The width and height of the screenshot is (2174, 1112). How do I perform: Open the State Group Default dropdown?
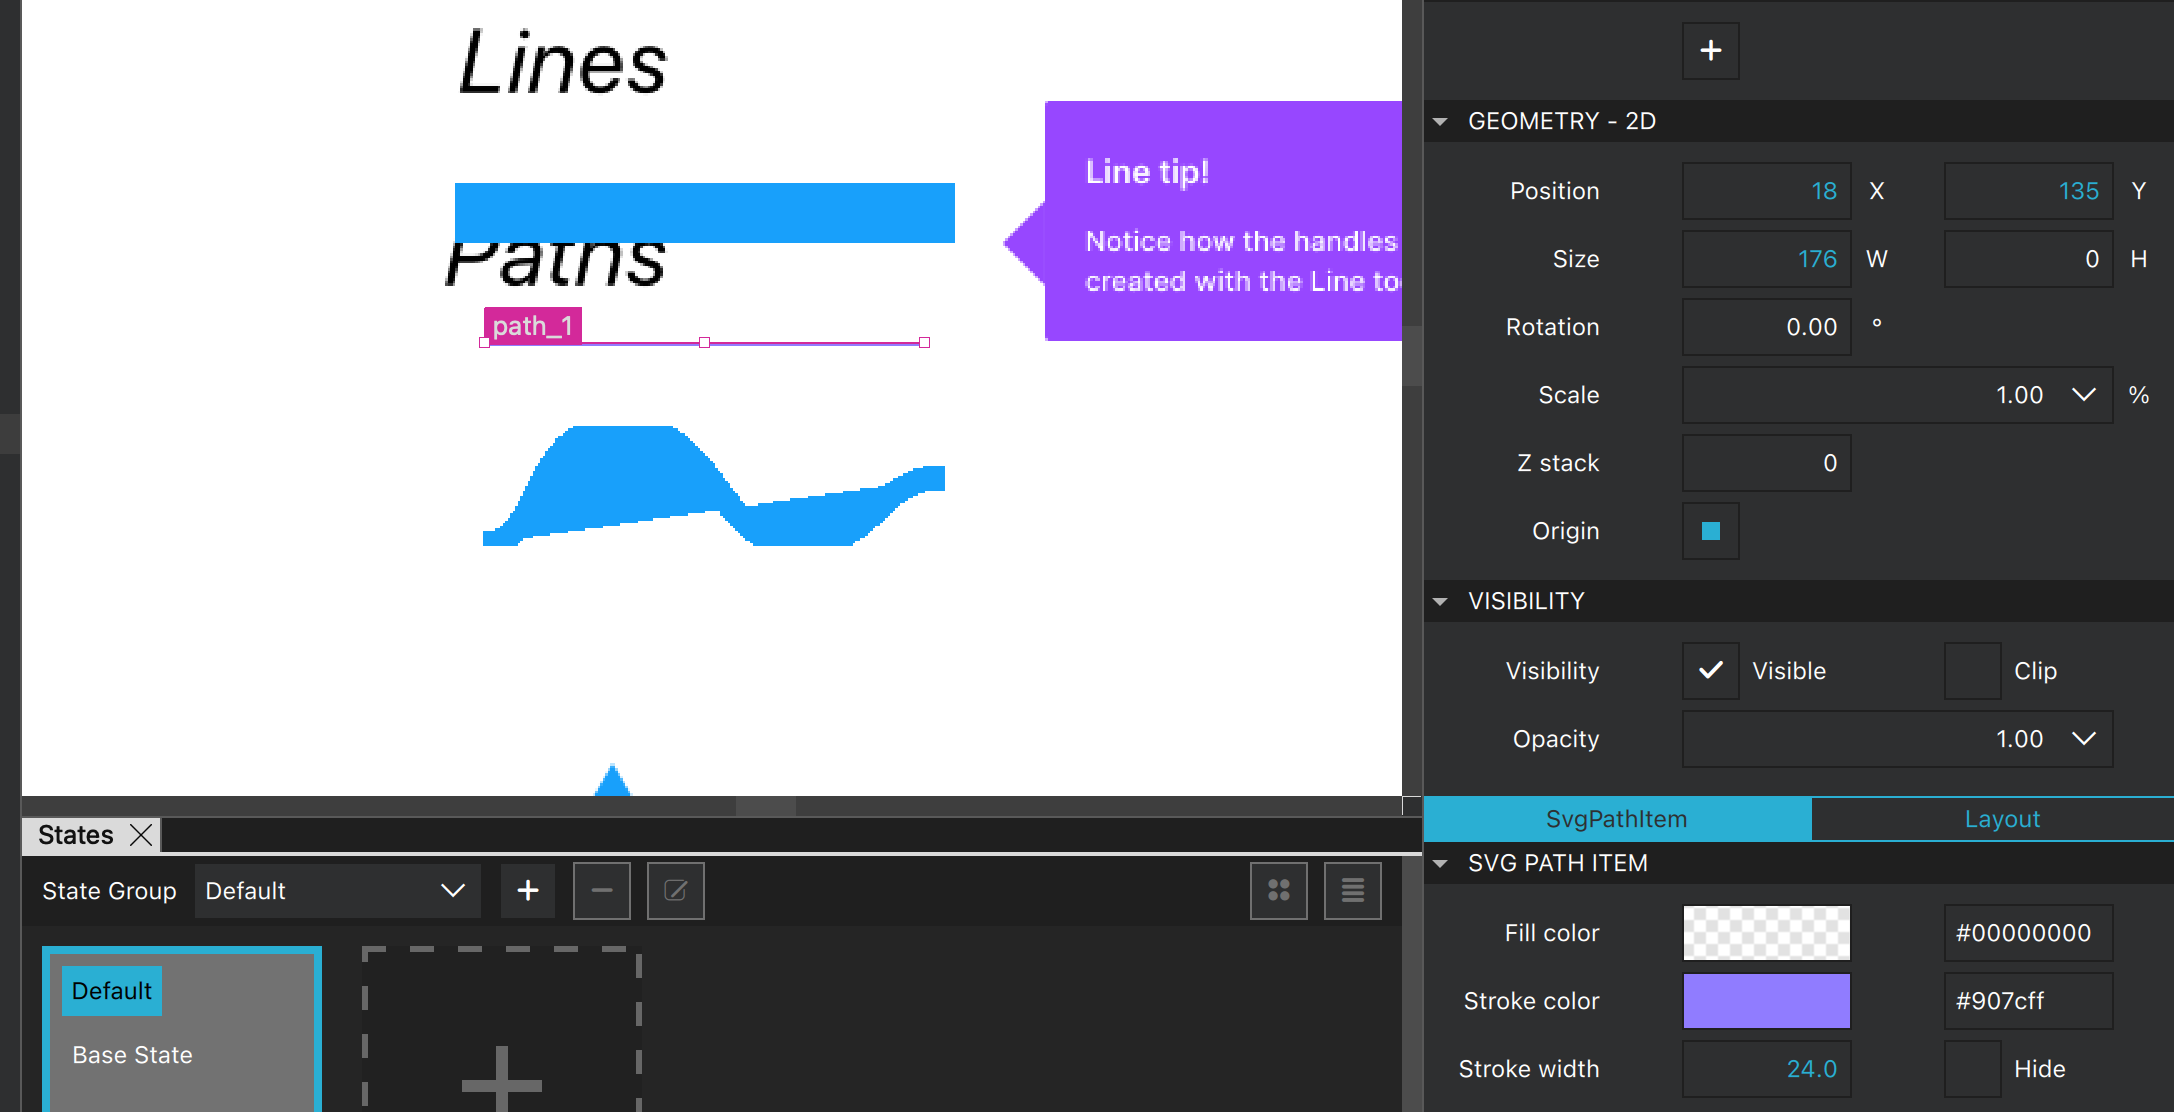pyautogui.click(x=337, y=890)
